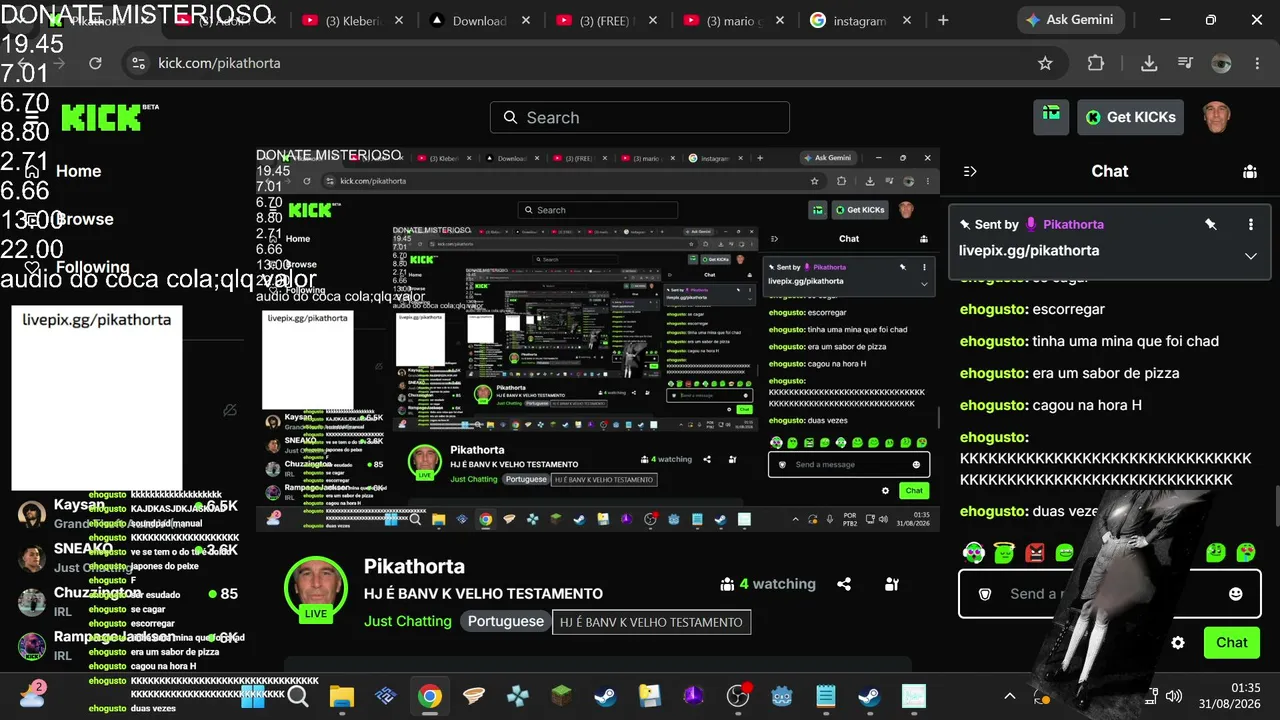
Task: Reload the kick.com page
Action: coord(95,63)
